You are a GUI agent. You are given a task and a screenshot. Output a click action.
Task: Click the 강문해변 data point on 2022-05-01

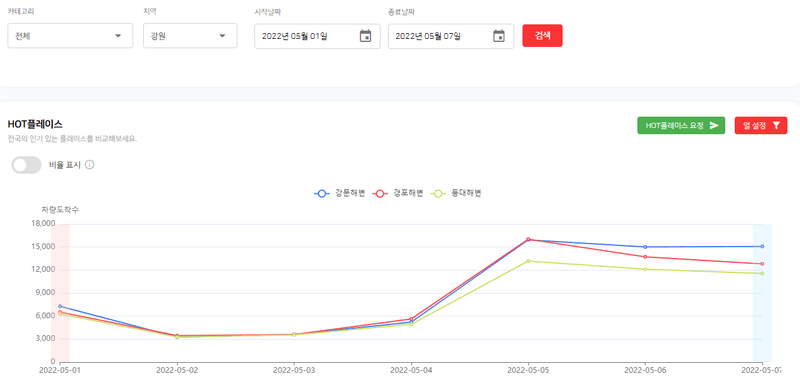[60, 306]
